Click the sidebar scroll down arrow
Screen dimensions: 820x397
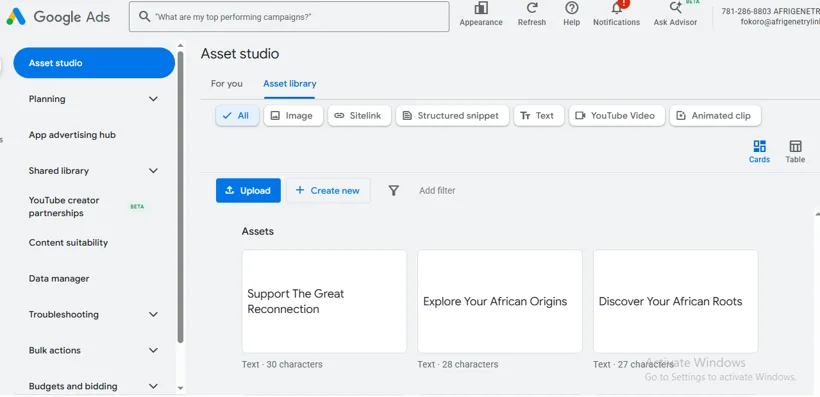point(181,389)
